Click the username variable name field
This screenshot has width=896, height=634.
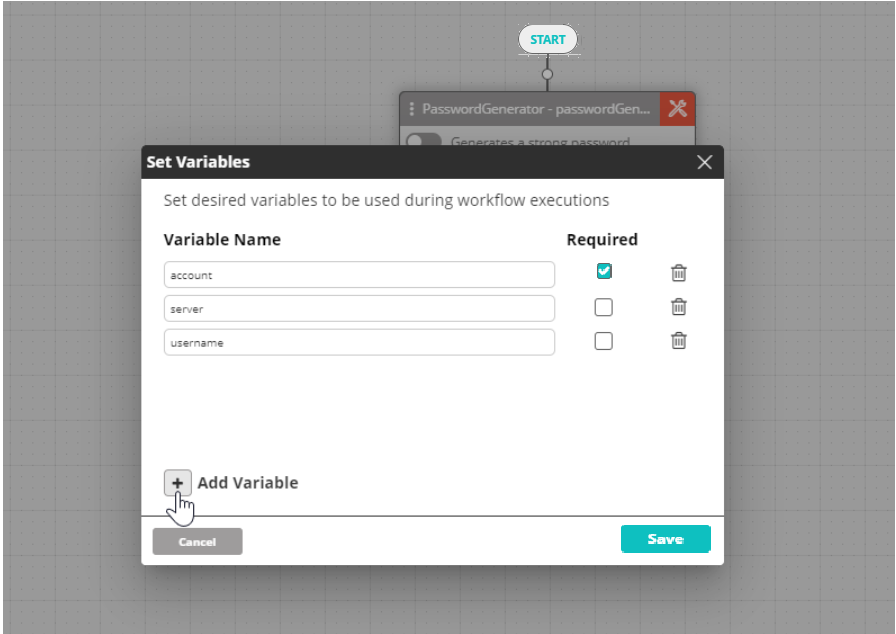(x=359, y=342)
